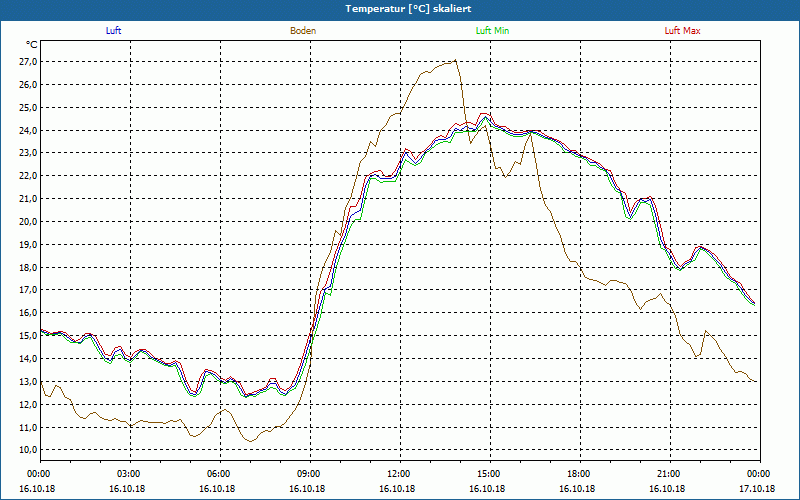Viewport: 800px width, 500px height.
Task: Click the 03:00 time axis label
Action: [x=130, y=474]
